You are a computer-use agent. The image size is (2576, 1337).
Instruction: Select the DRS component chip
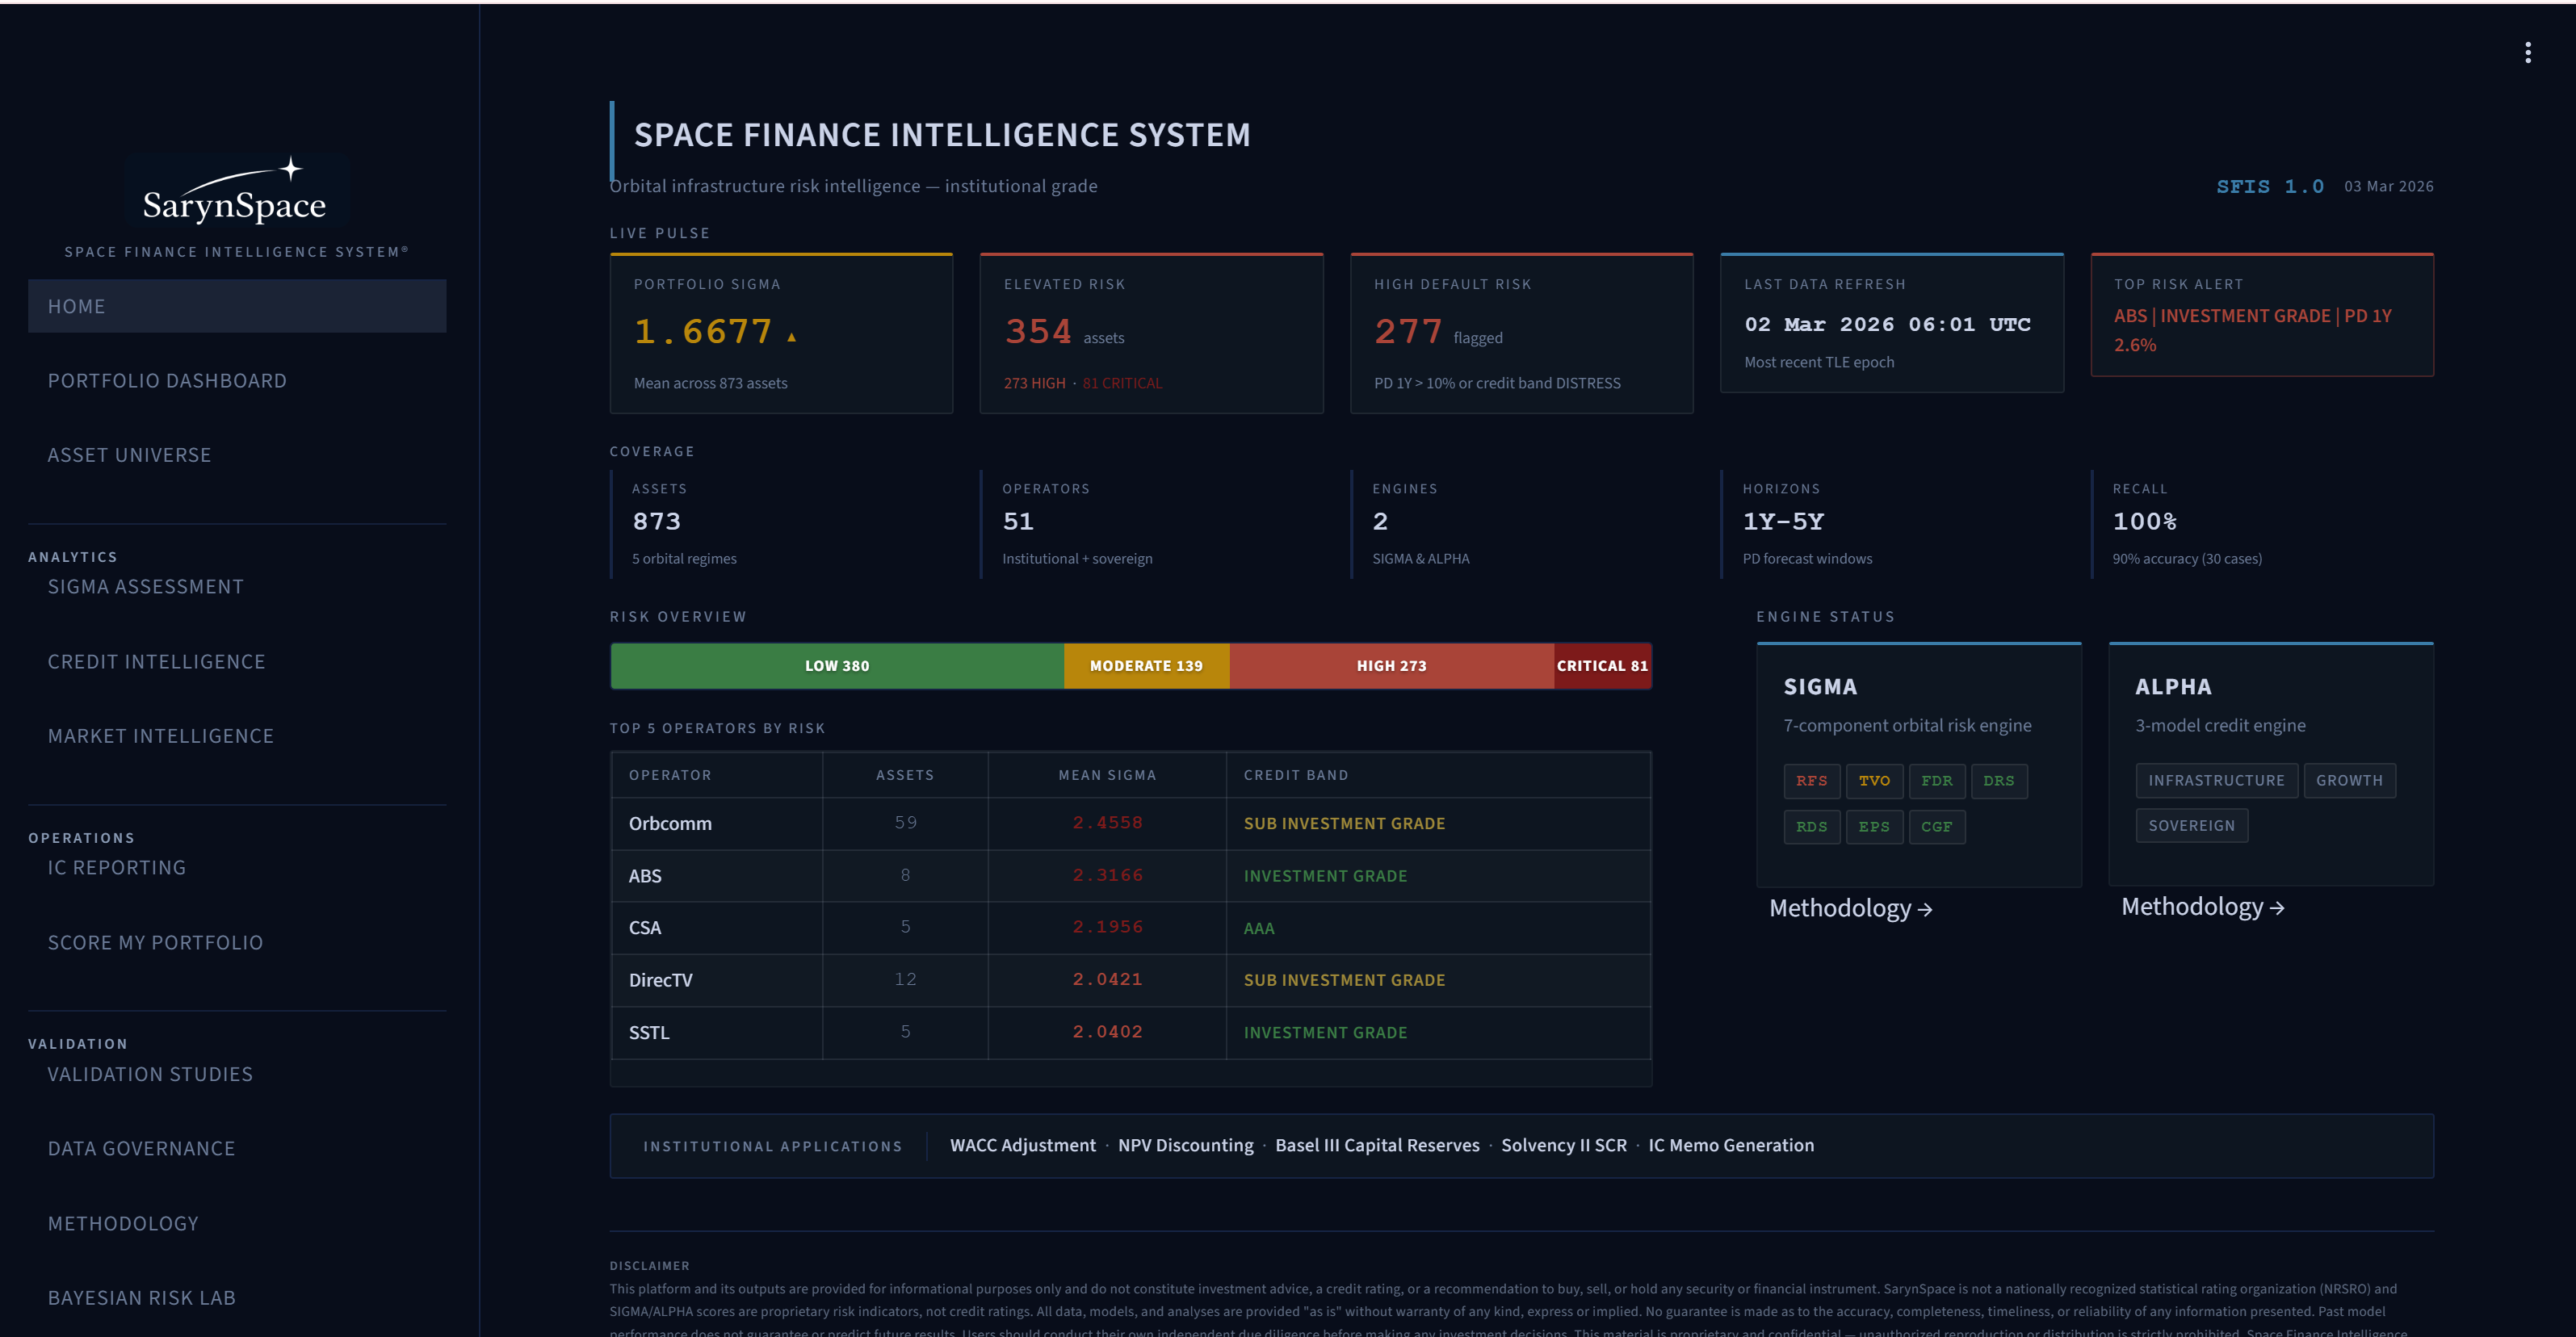click(x=1999, y=781)
